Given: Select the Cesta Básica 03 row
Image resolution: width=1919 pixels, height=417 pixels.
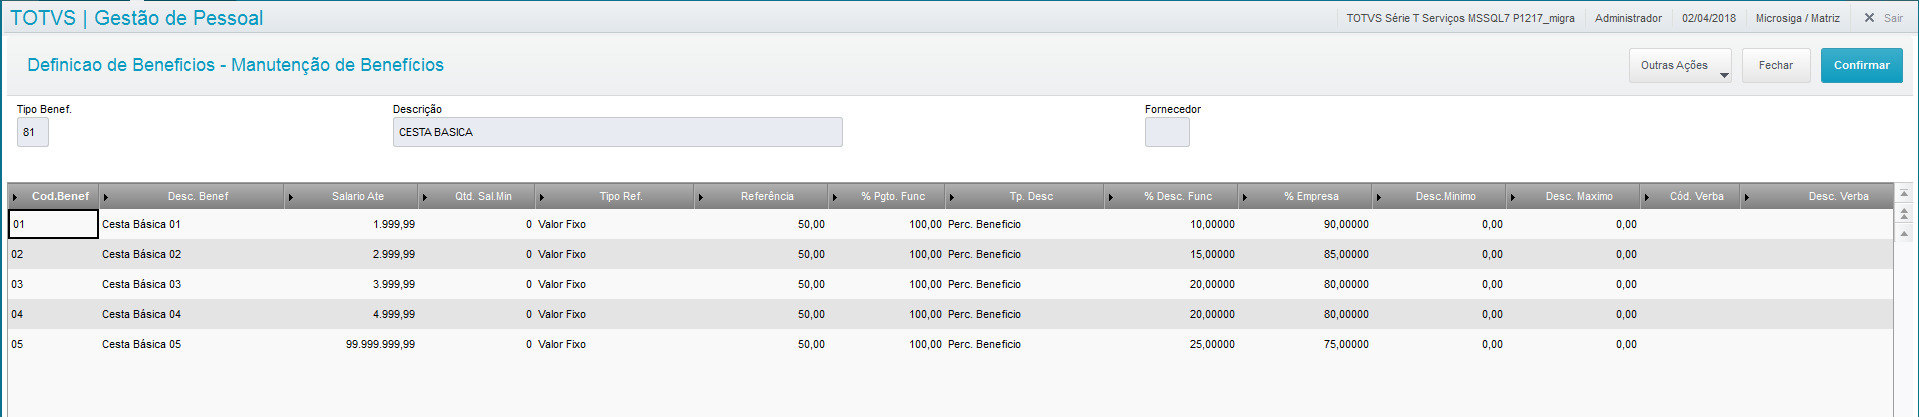Looking at the screenshot, I should coord(141,284).
